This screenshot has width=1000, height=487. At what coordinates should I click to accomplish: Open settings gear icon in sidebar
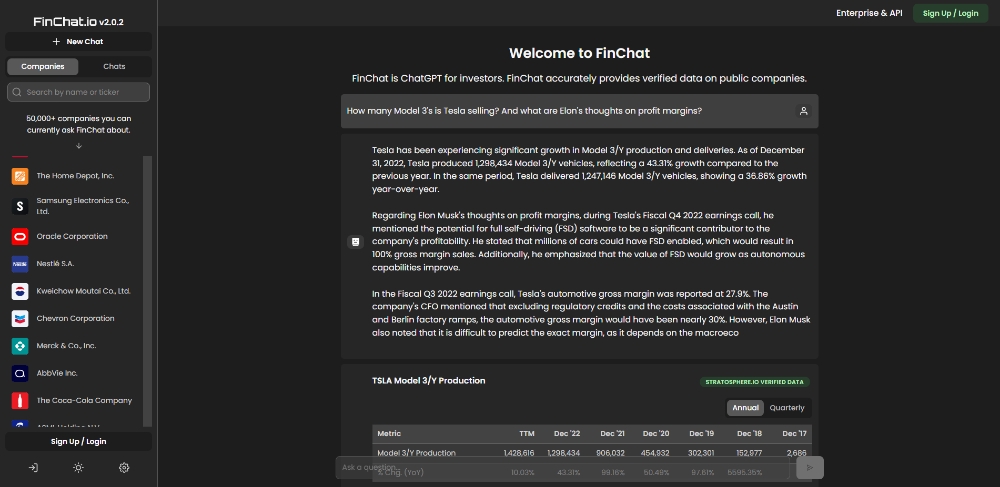click(x=124, y=468)
